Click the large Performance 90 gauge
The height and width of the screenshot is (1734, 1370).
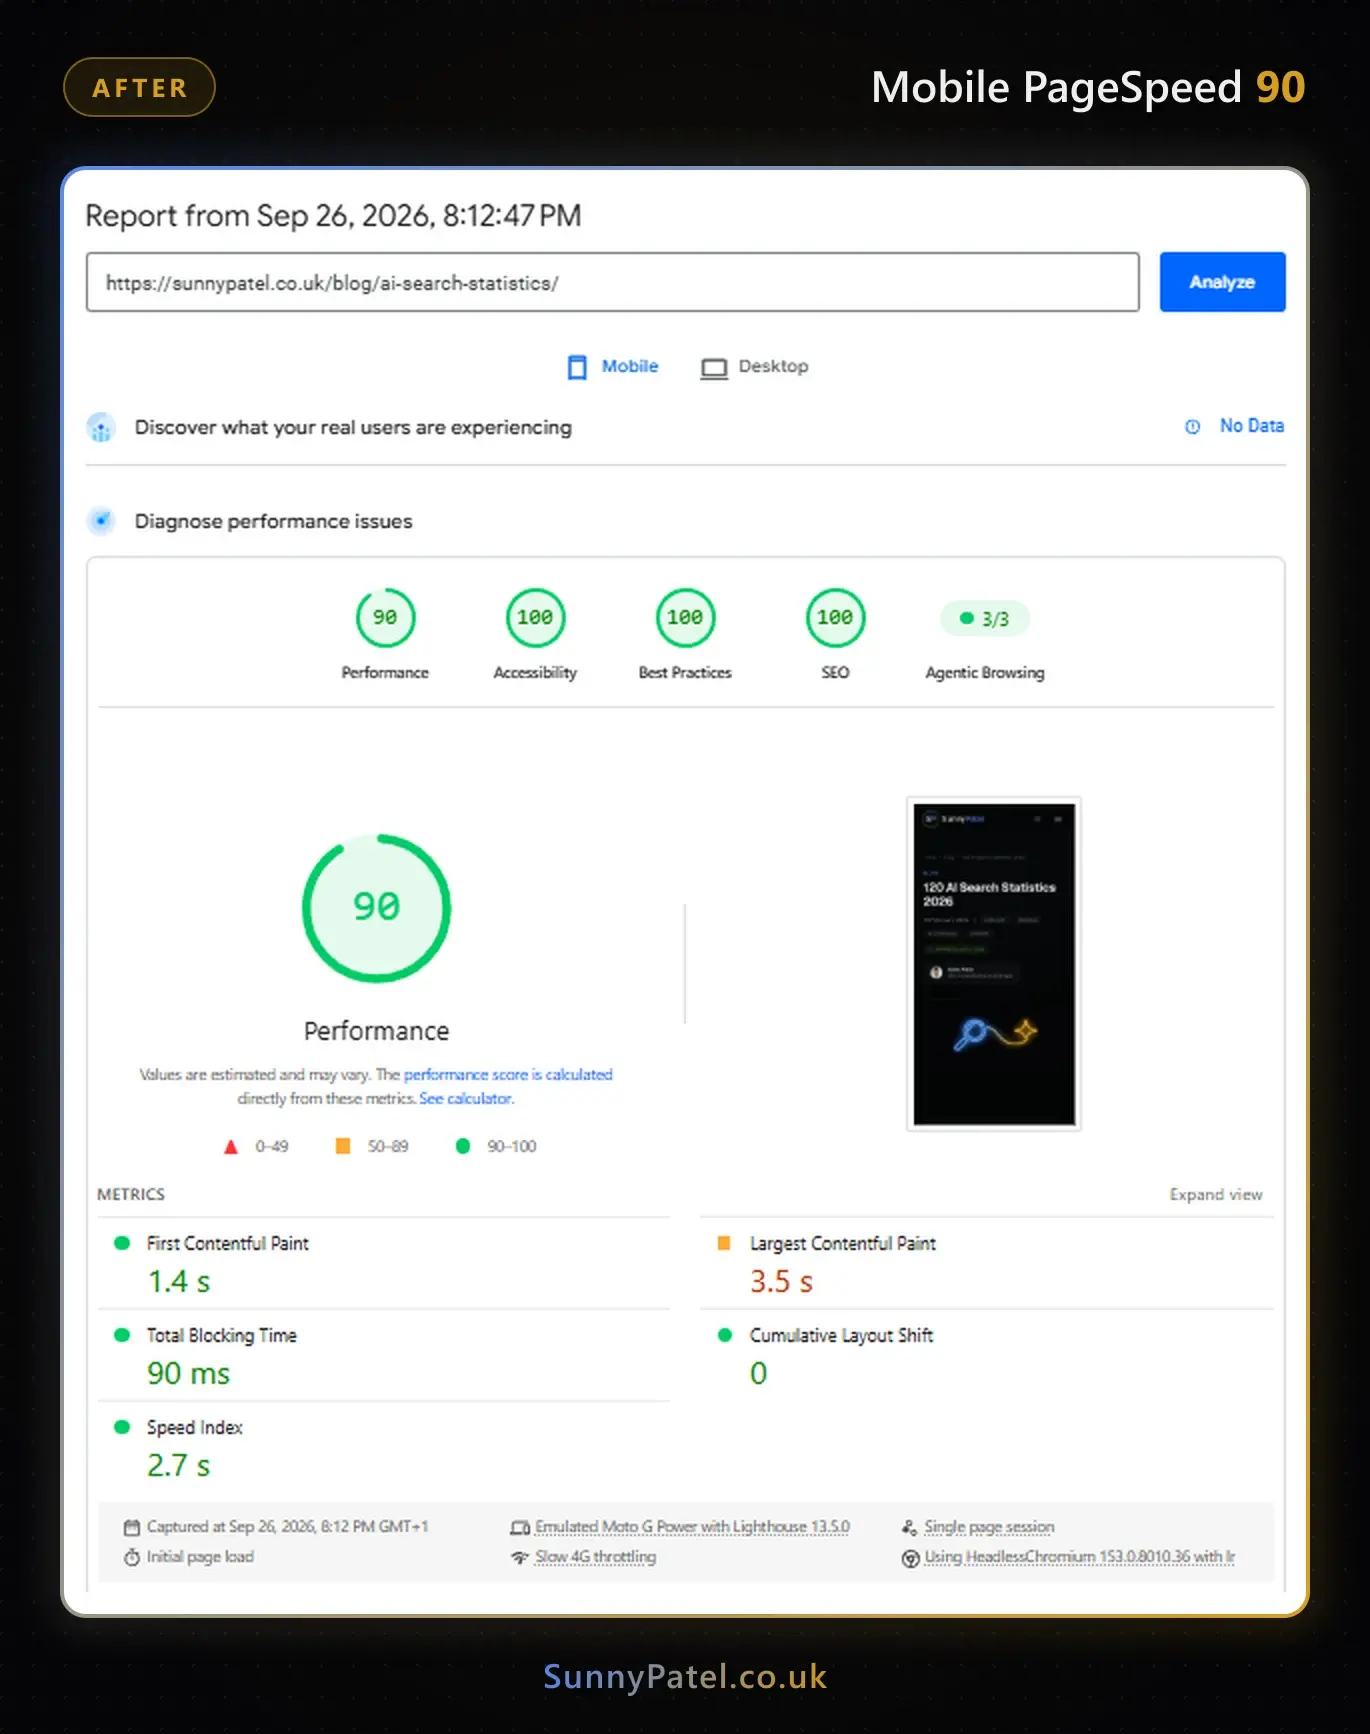(376, 908)
